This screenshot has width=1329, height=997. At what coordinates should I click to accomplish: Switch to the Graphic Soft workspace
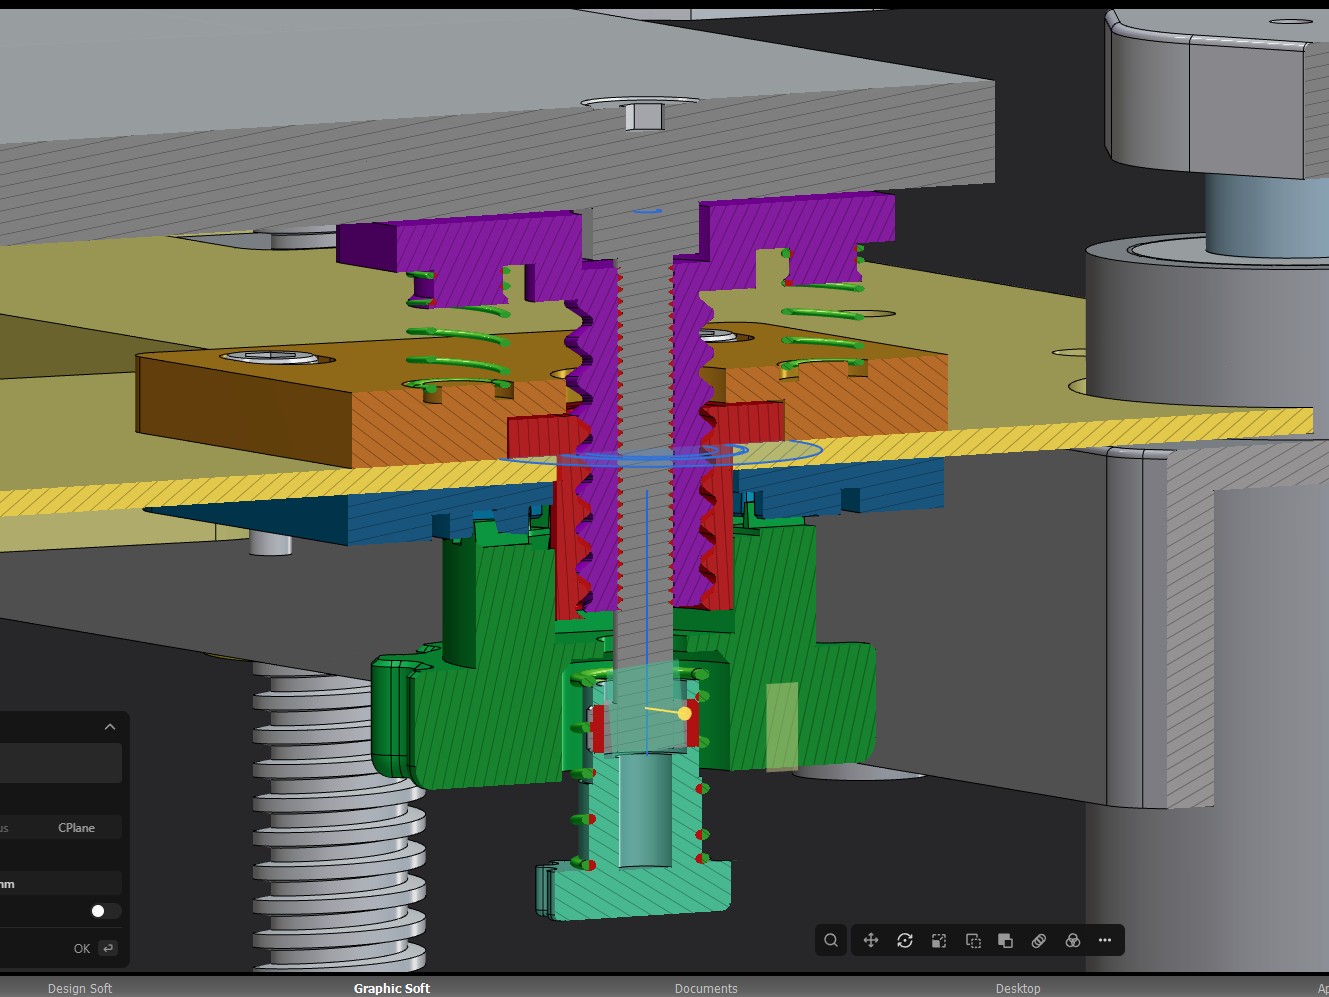pyautogui.click(x=392, y=988)
